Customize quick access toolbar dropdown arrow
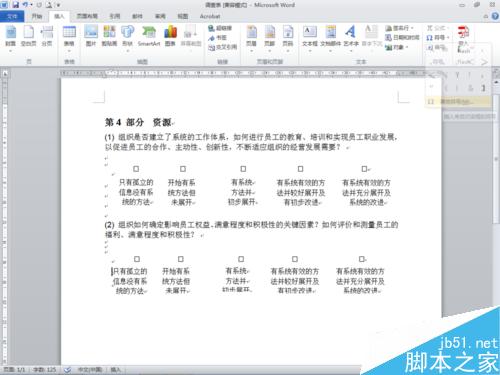The height and width of the screenshot is (375, 500). click(58, 5)
